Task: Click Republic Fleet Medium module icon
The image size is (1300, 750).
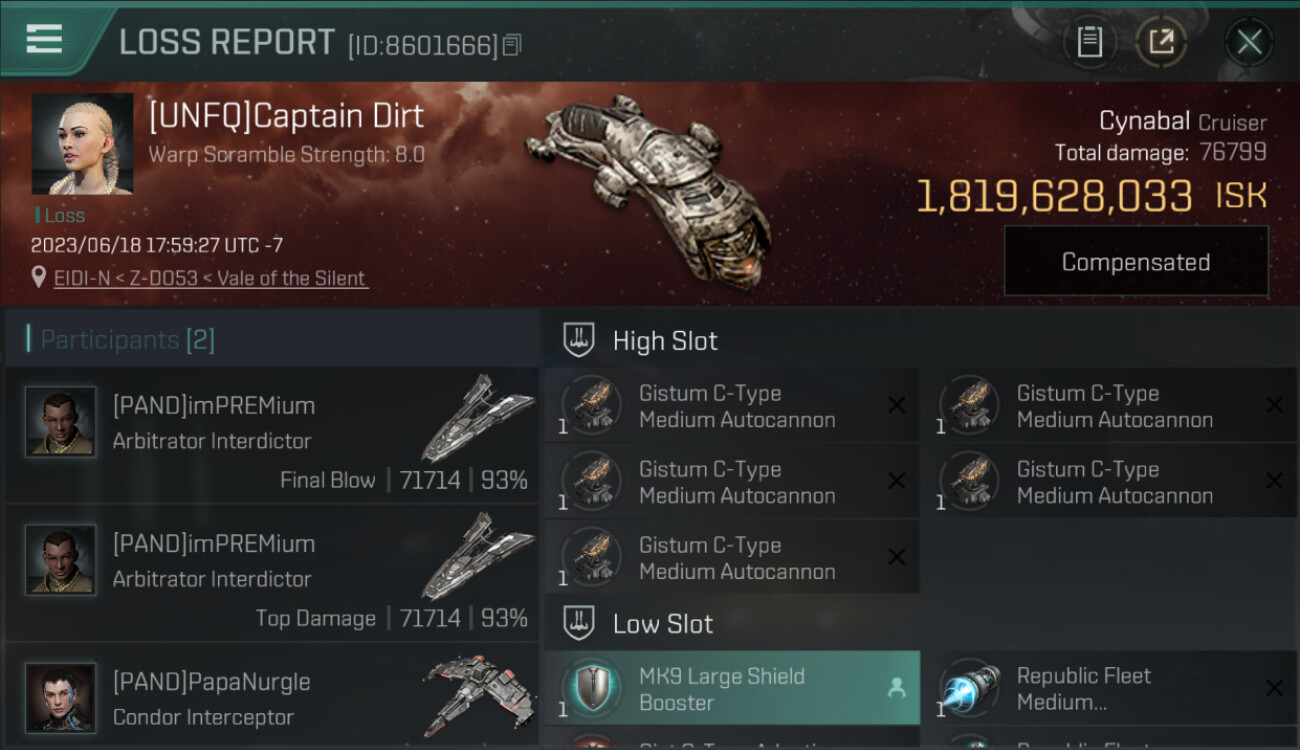Action: [x=969, y=688]
